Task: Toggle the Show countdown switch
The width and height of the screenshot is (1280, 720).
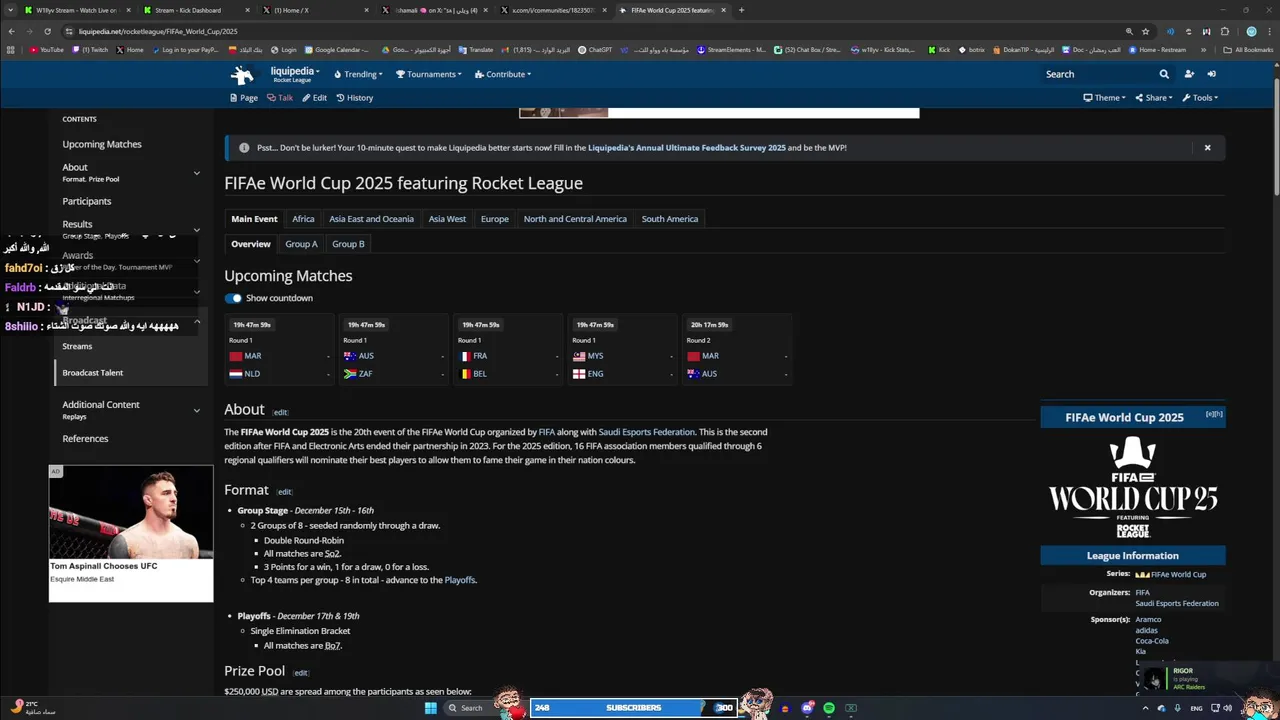Action: (233, 298)
